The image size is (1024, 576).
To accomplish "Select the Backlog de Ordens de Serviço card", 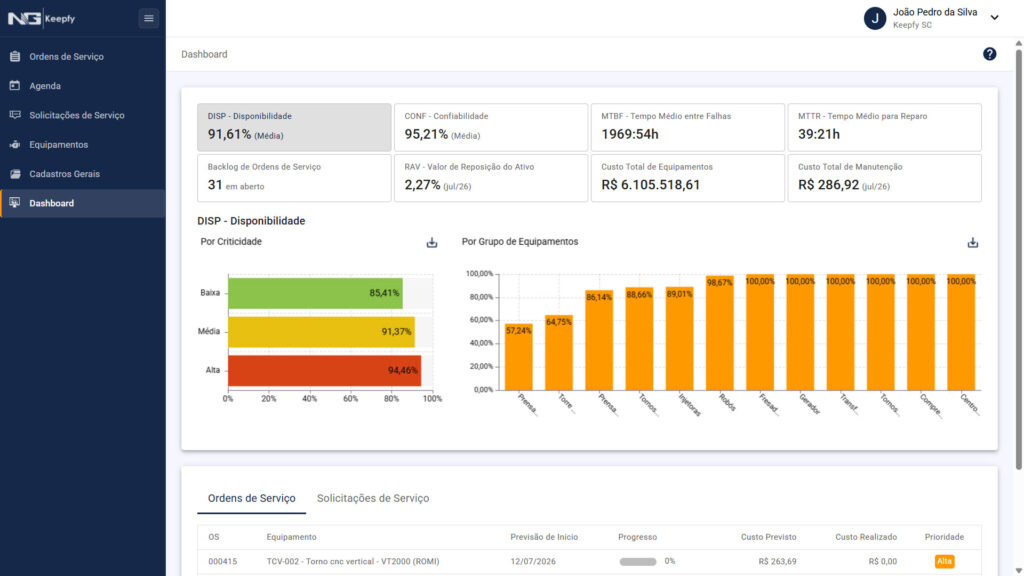I will [294, 178].
